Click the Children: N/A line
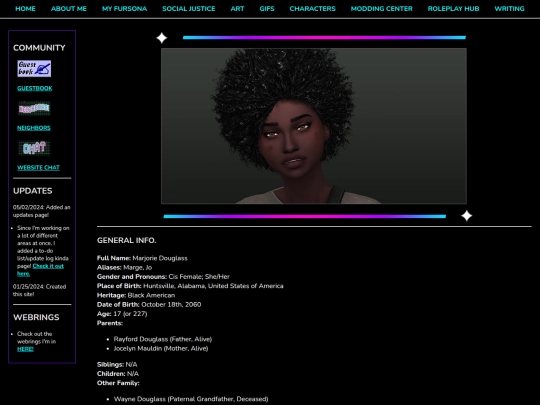Screen dimensions: 540x405 pyautogui.click(x=118, y=374)
